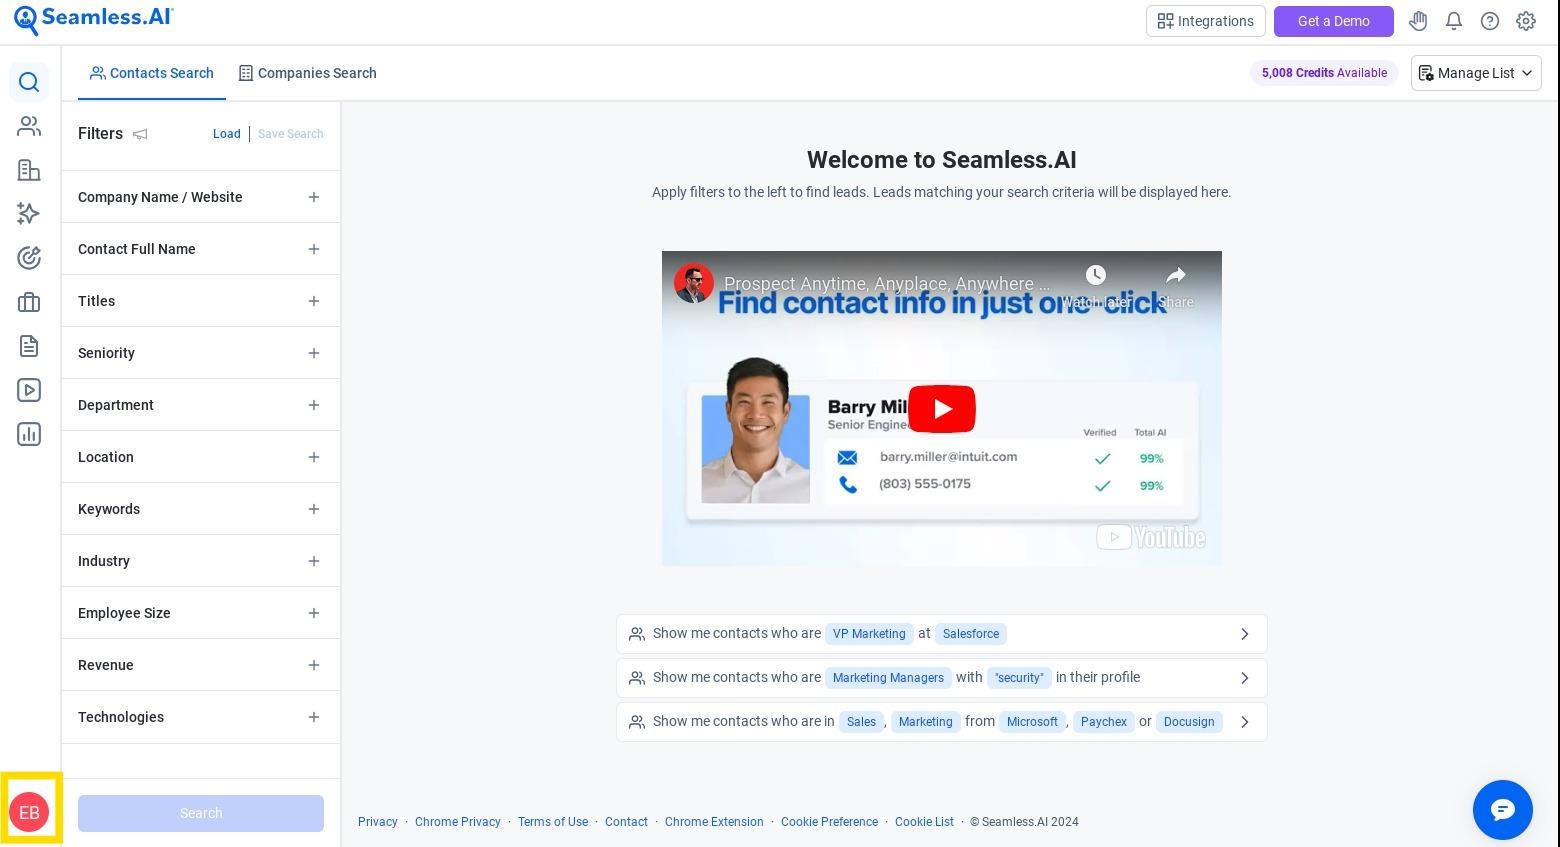
Task: Select the Marketing Managers with security suggestion
Action: 942,678
